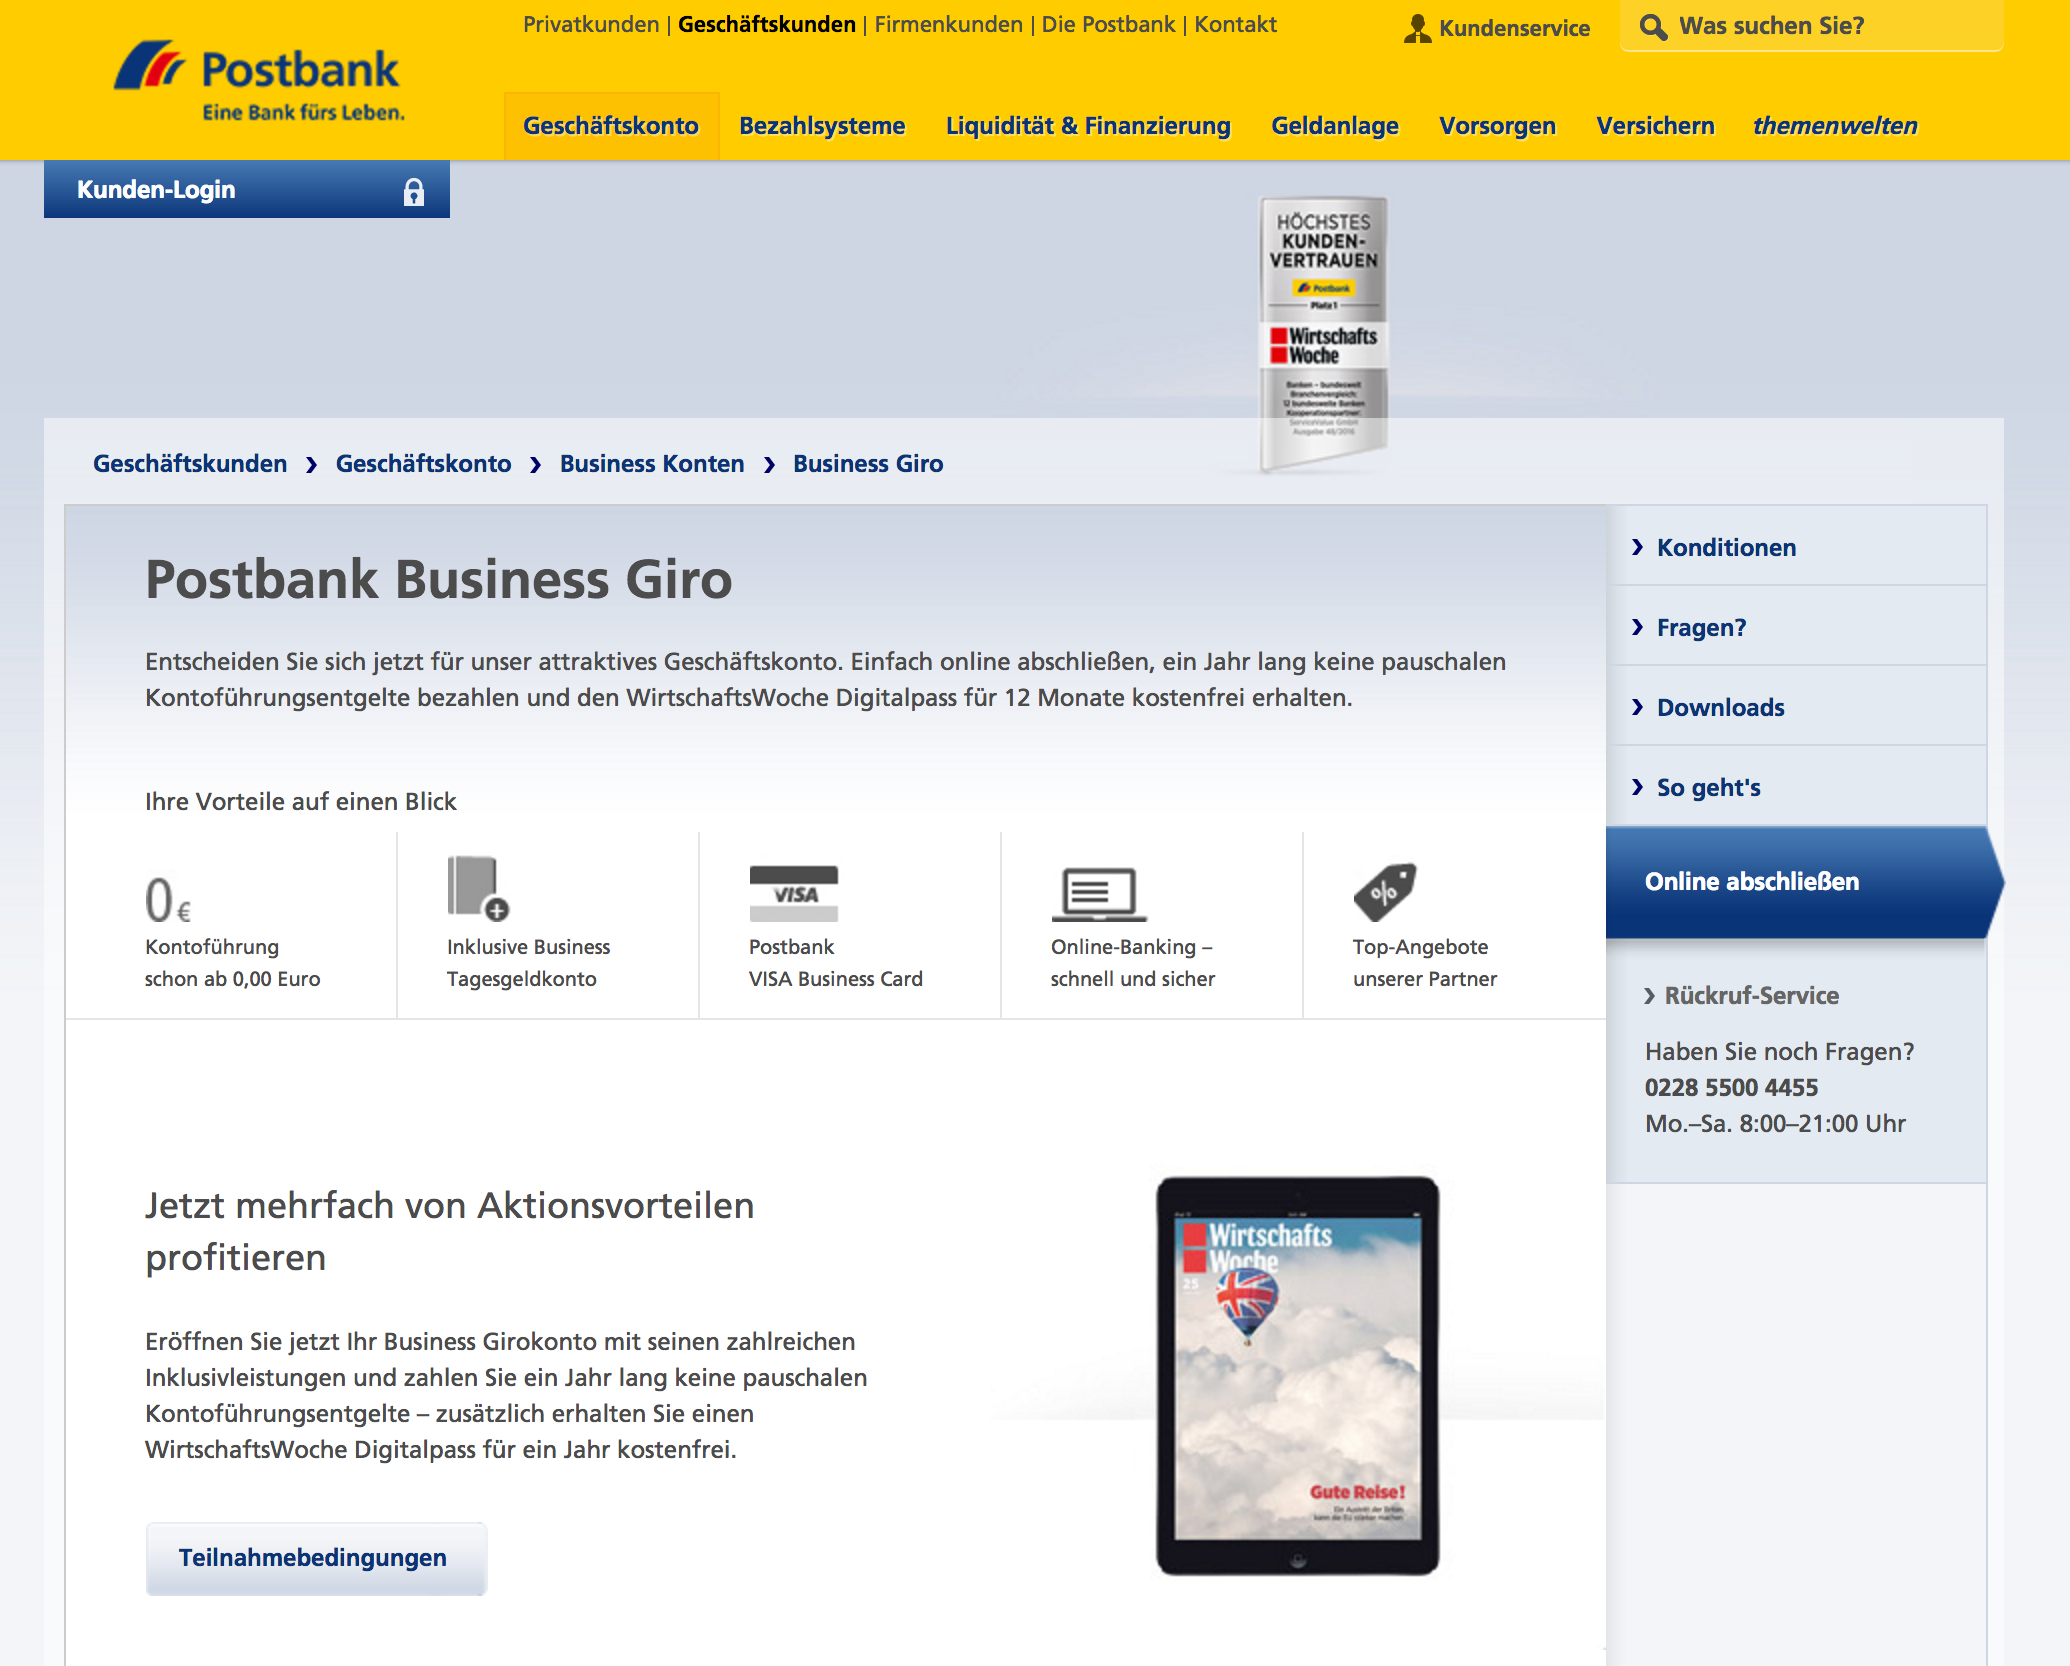The height and width of the screenshot is (1666, 2070).
Task: Open the Privatkunden section
Action: tap(591, 24)
